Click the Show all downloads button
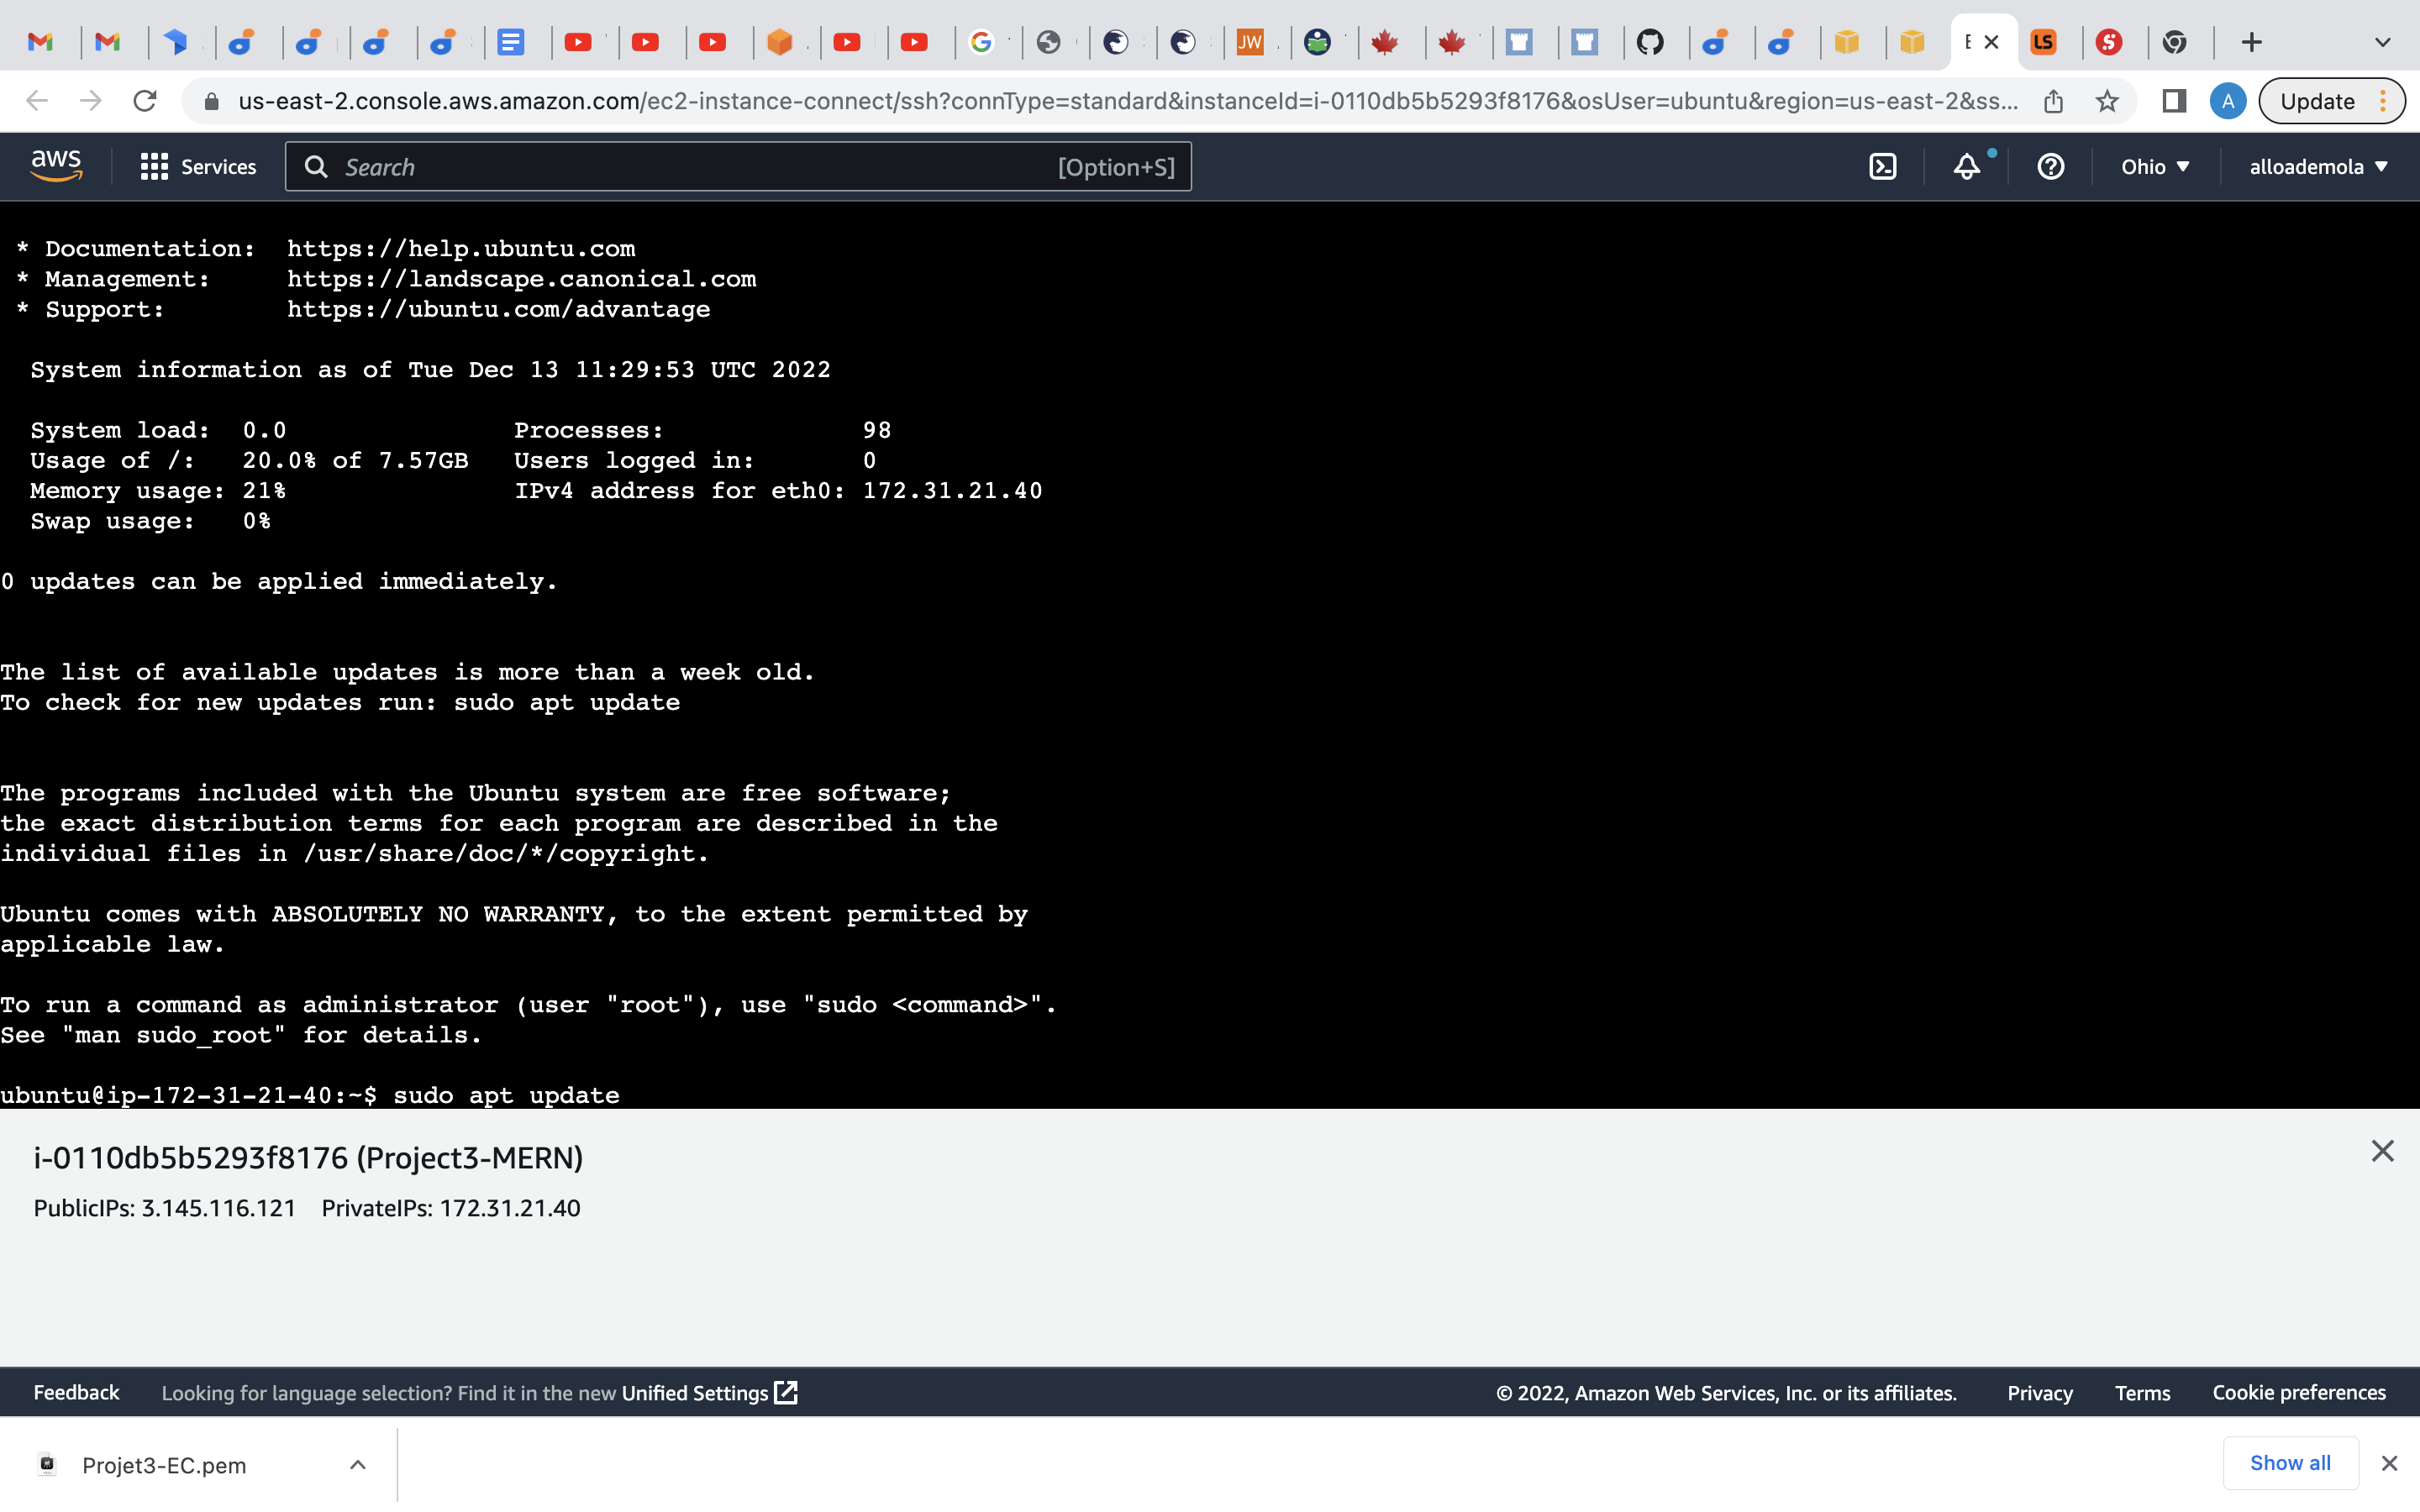Viewport: 2420px width, 1512px height. [2289, 1463]
